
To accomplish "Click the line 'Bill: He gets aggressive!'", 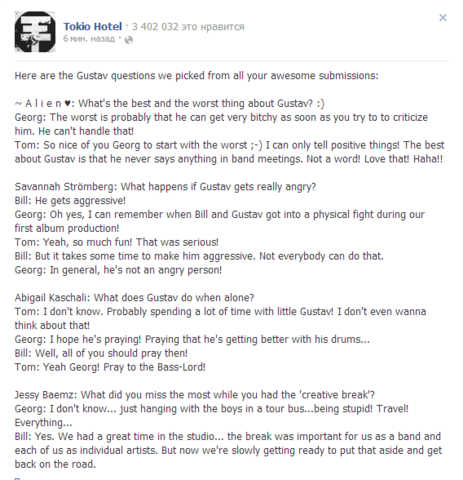I will coord(70,201).
